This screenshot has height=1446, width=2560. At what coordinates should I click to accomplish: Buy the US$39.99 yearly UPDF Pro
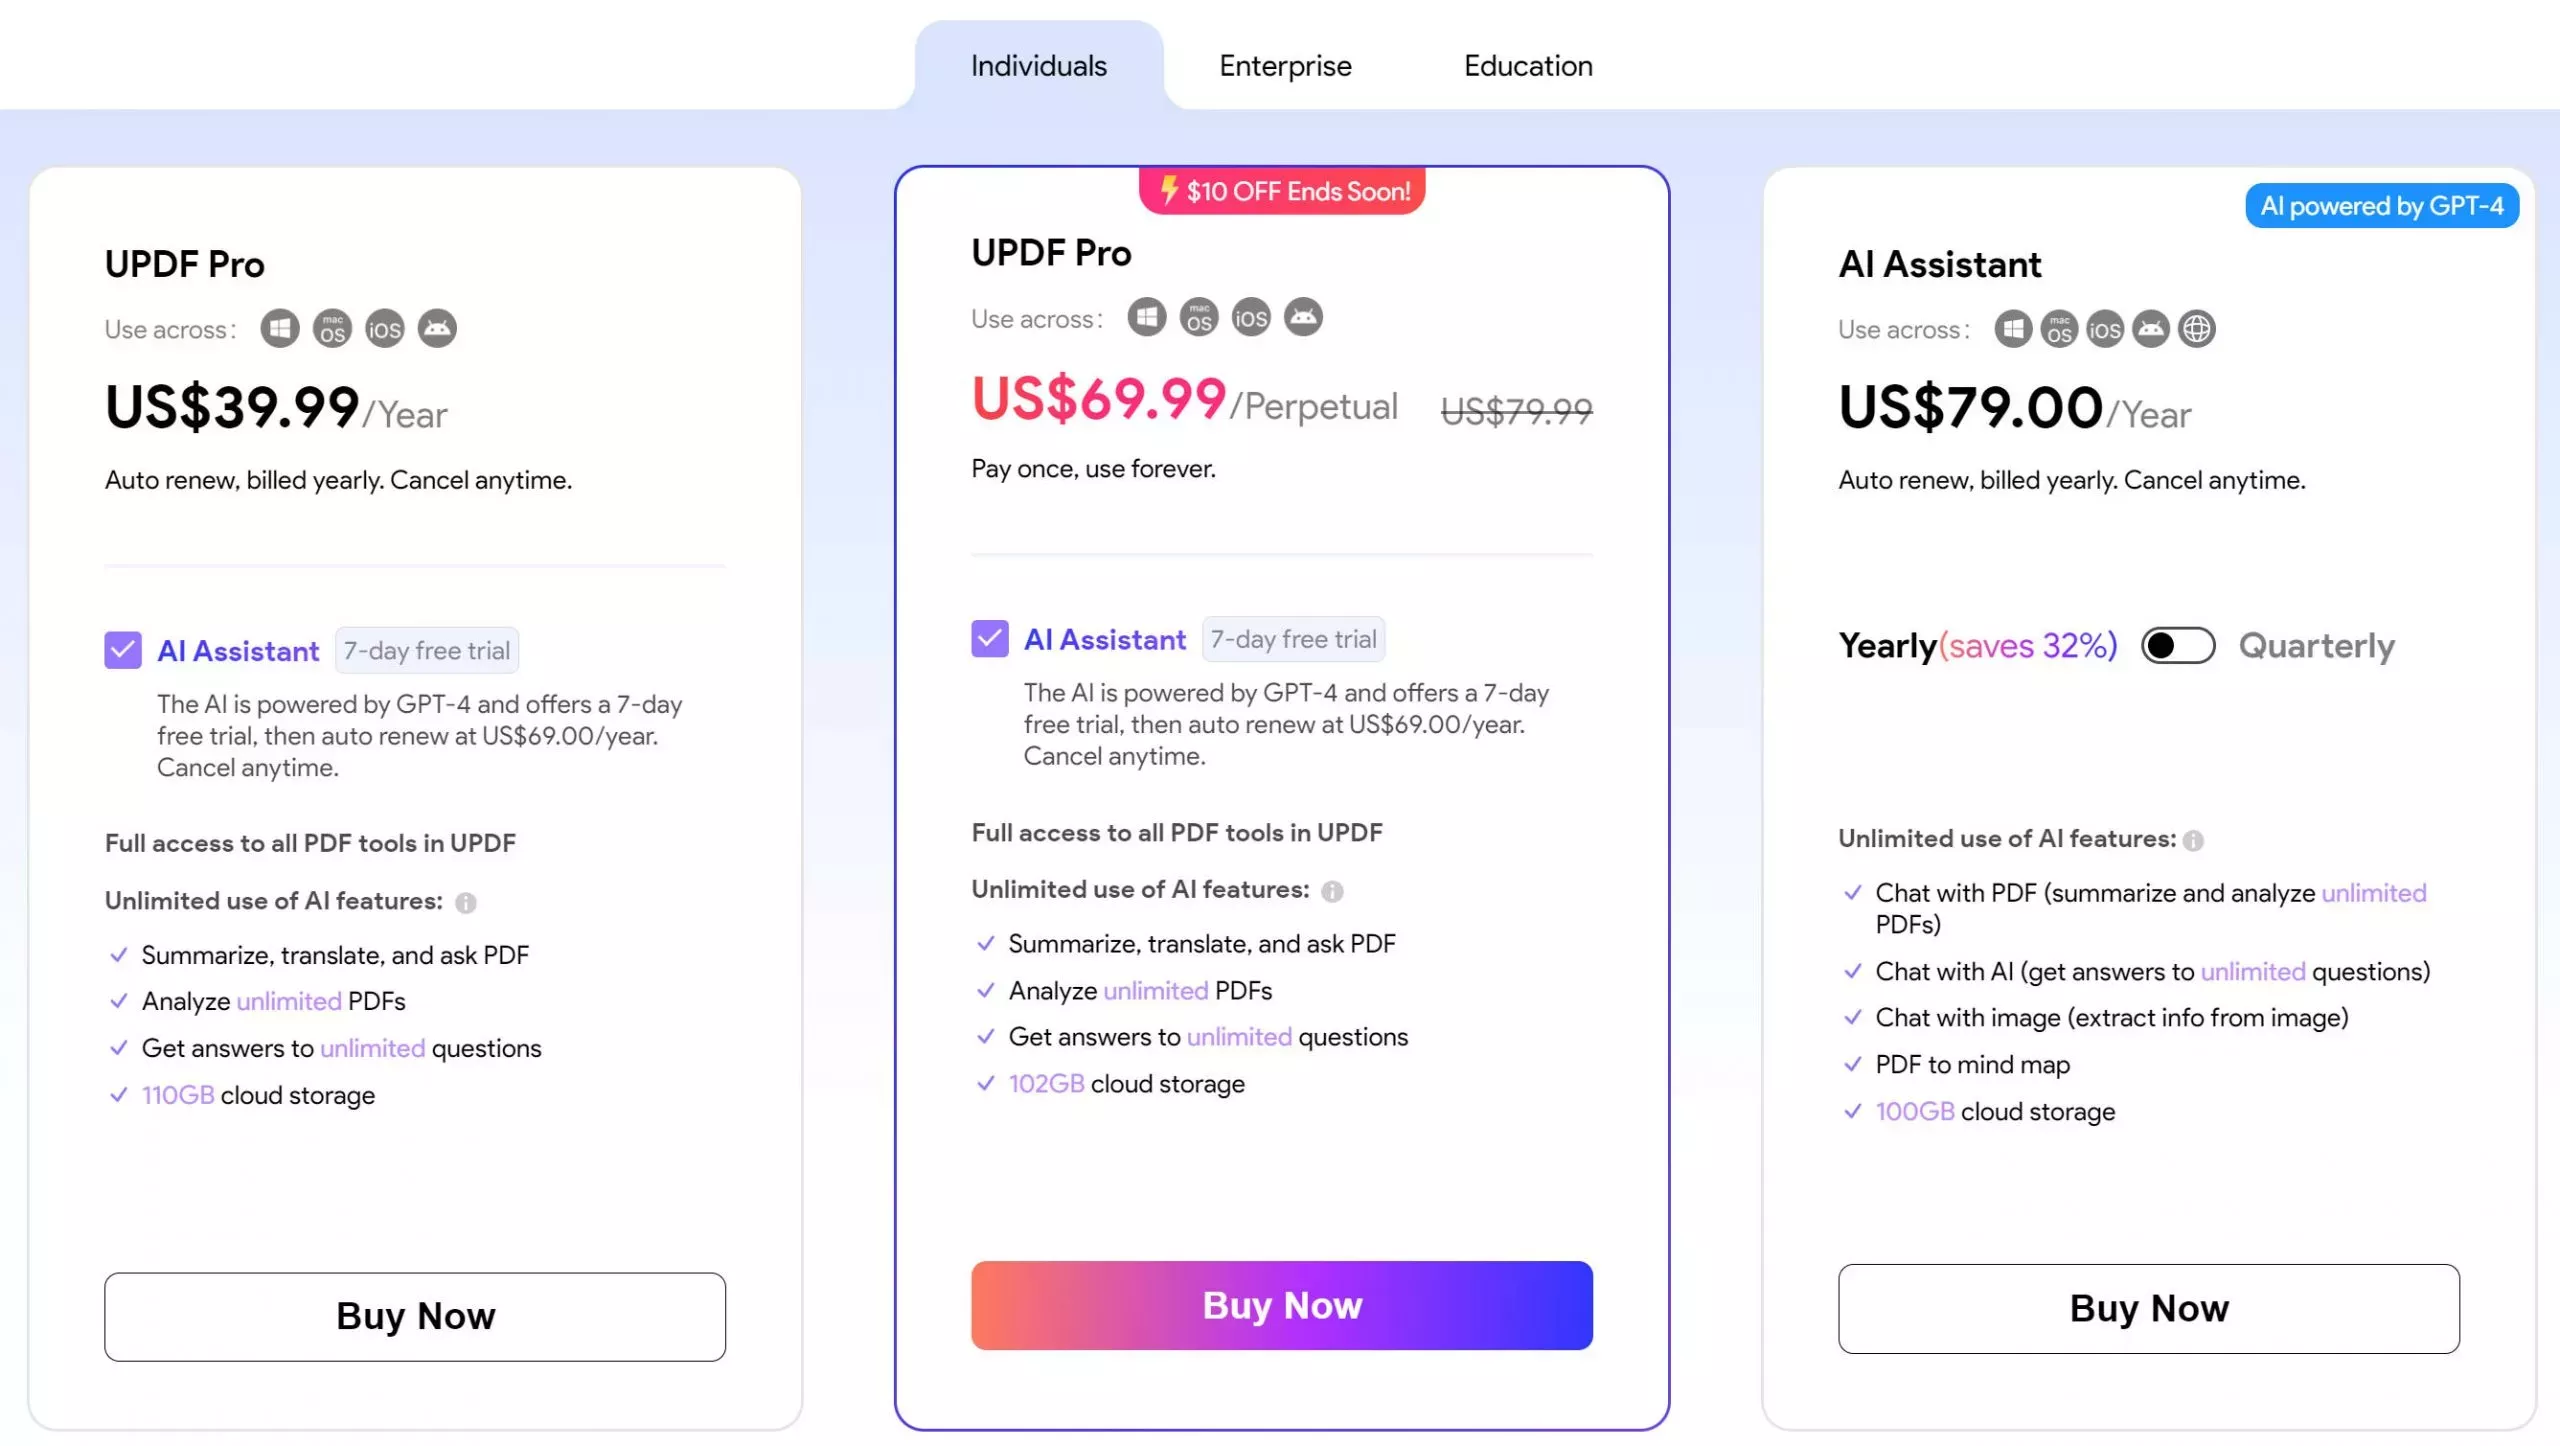(x=415, y=1316)
